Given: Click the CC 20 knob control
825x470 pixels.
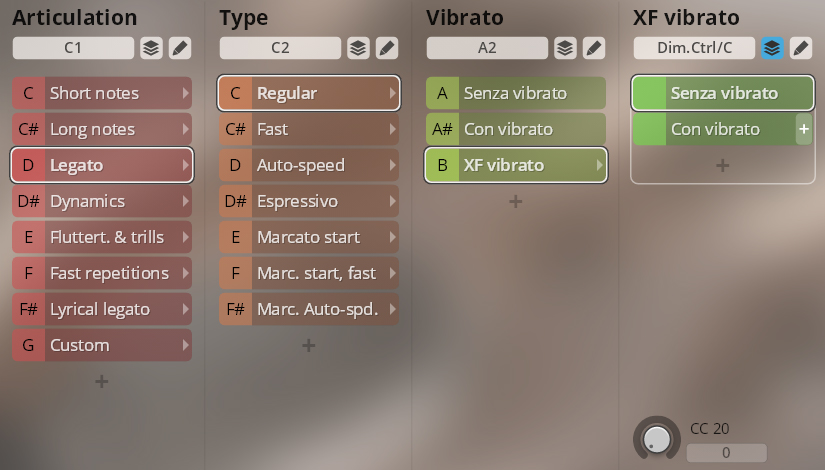Looking at the screenshot, I should coord(656,438).
